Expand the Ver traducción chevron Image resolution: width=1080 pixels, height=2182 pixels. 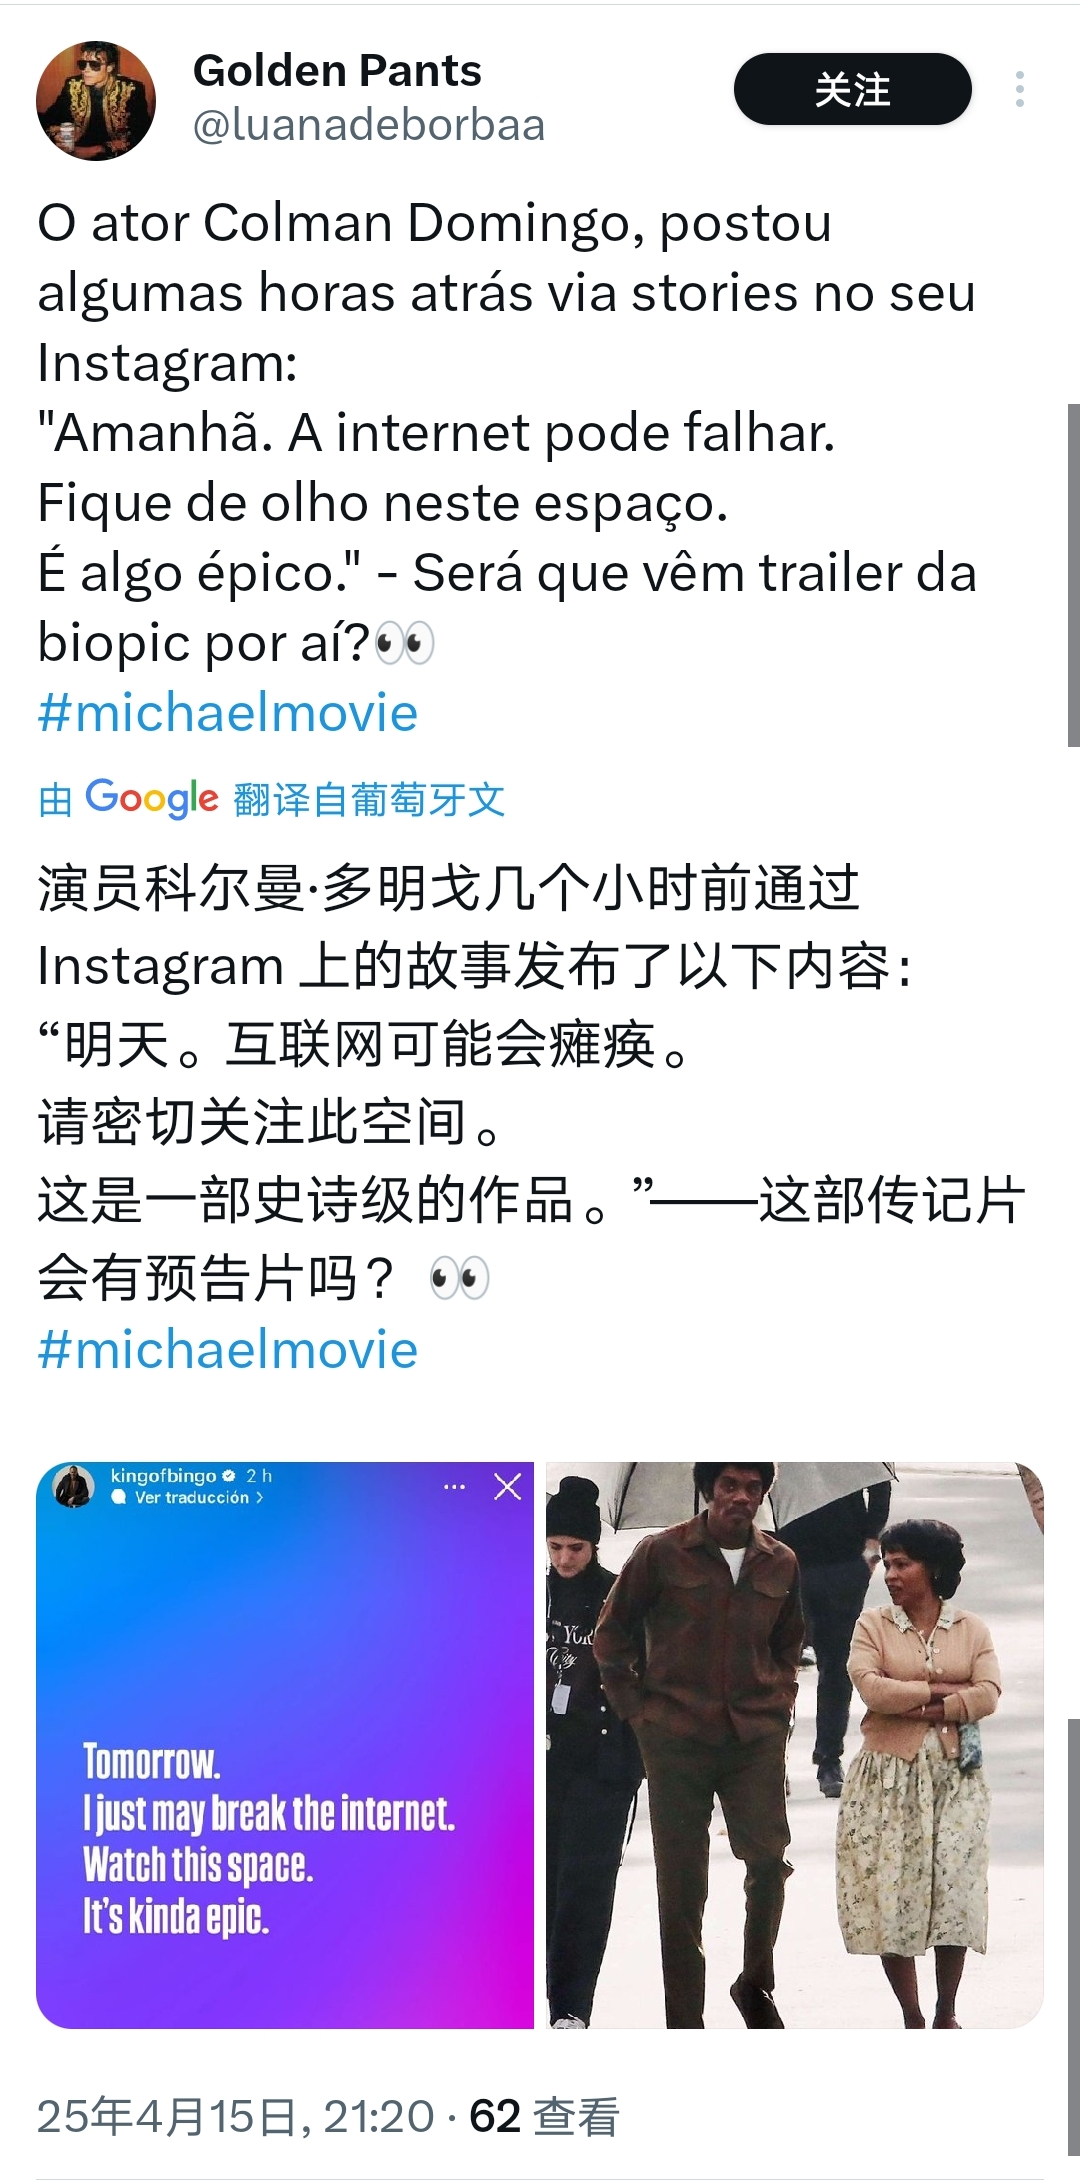tap(260, 1497)
